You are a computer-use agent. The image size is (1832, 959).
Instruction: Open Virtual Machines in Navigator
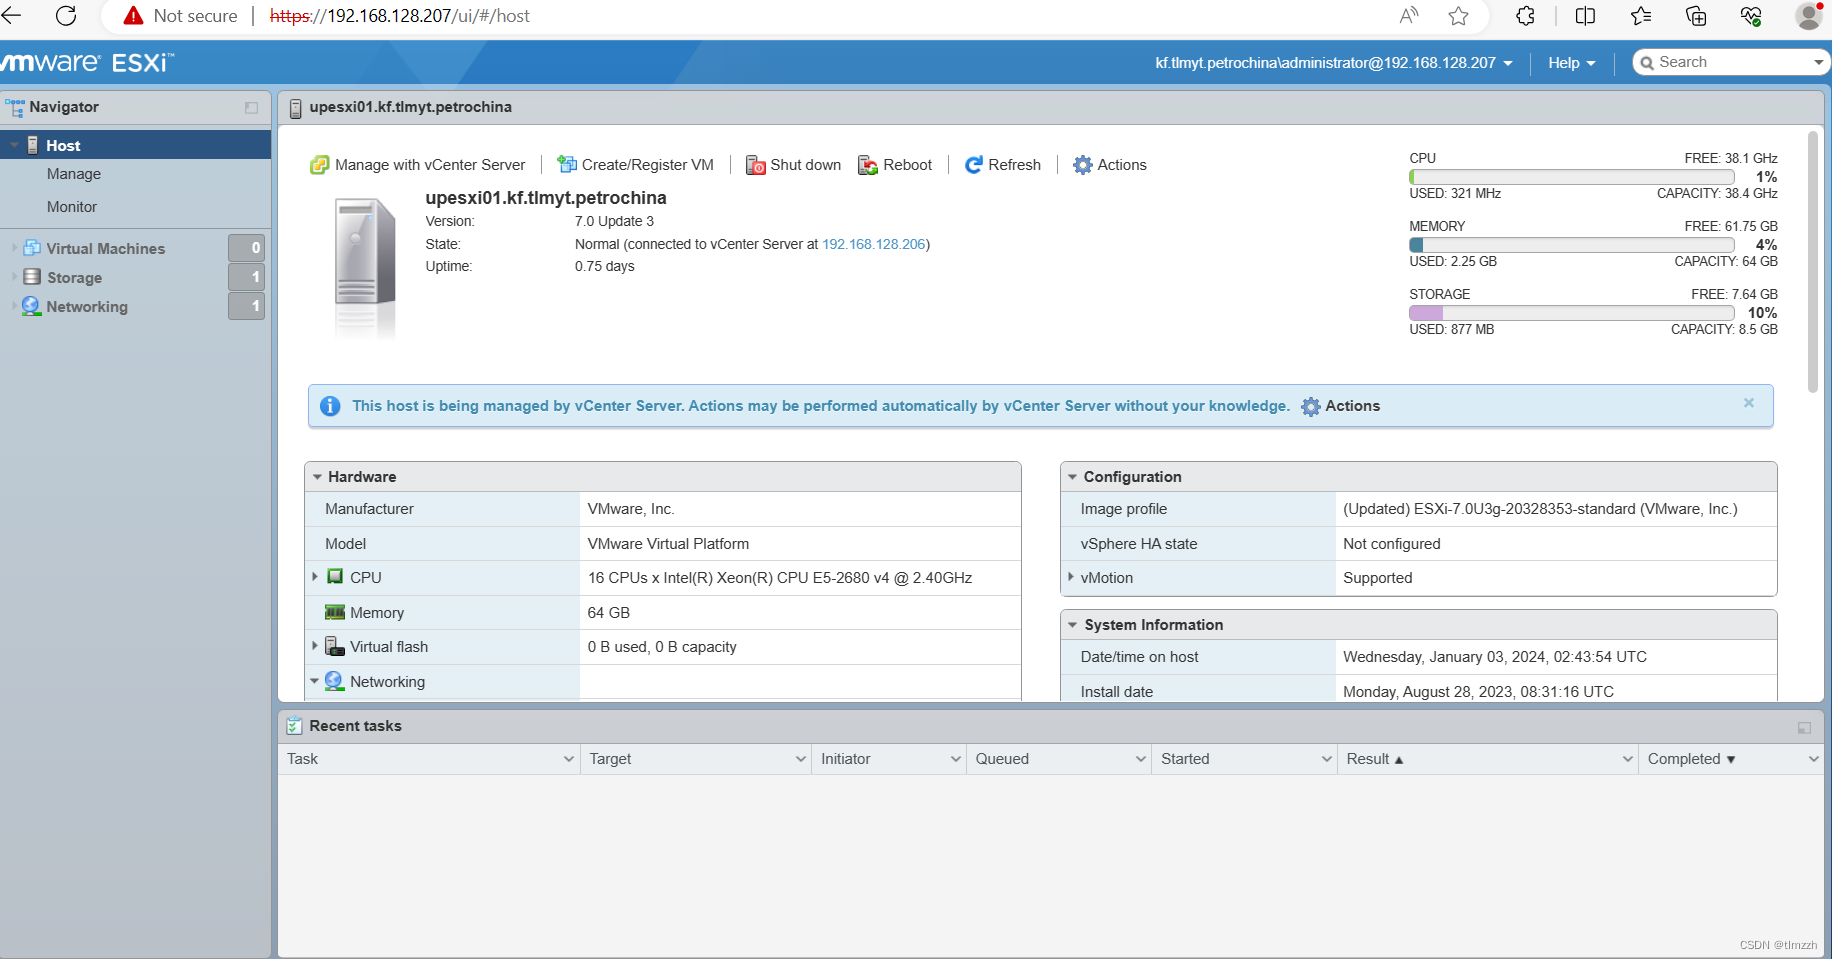106,248
